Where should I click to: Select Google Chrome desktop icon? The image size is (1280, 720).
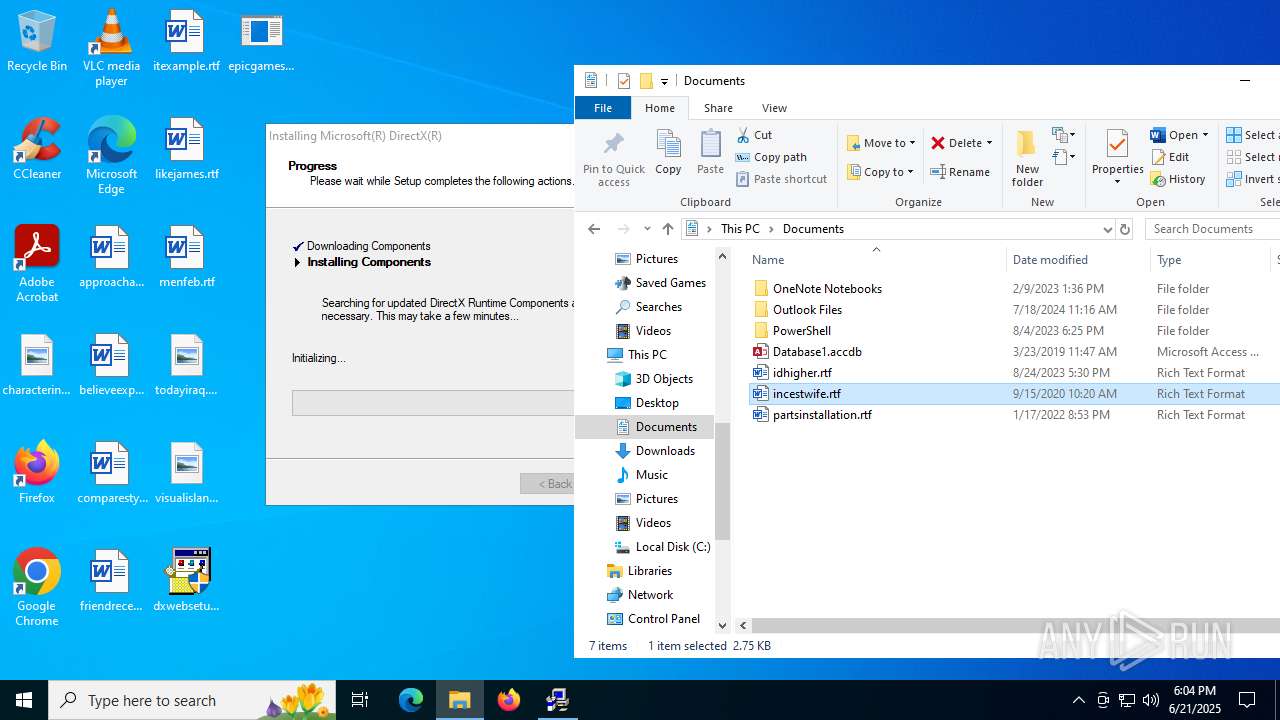click(37, 588)
